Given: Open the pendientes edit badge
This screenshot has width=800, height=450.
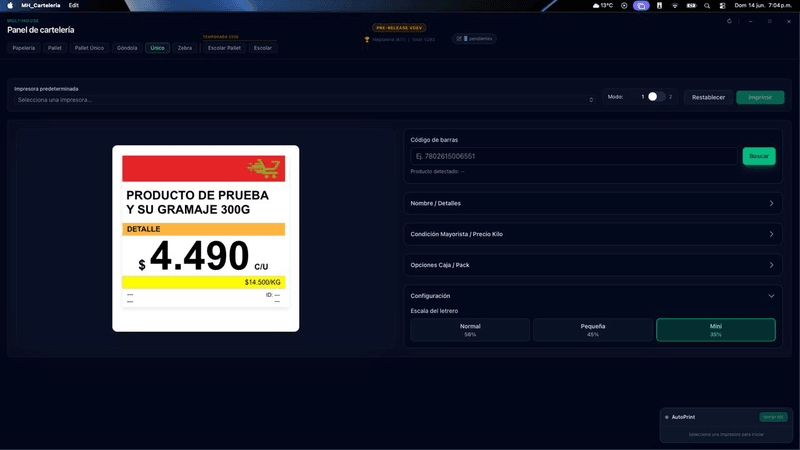Looking at the screenshot, I should (x=474, y=39).
